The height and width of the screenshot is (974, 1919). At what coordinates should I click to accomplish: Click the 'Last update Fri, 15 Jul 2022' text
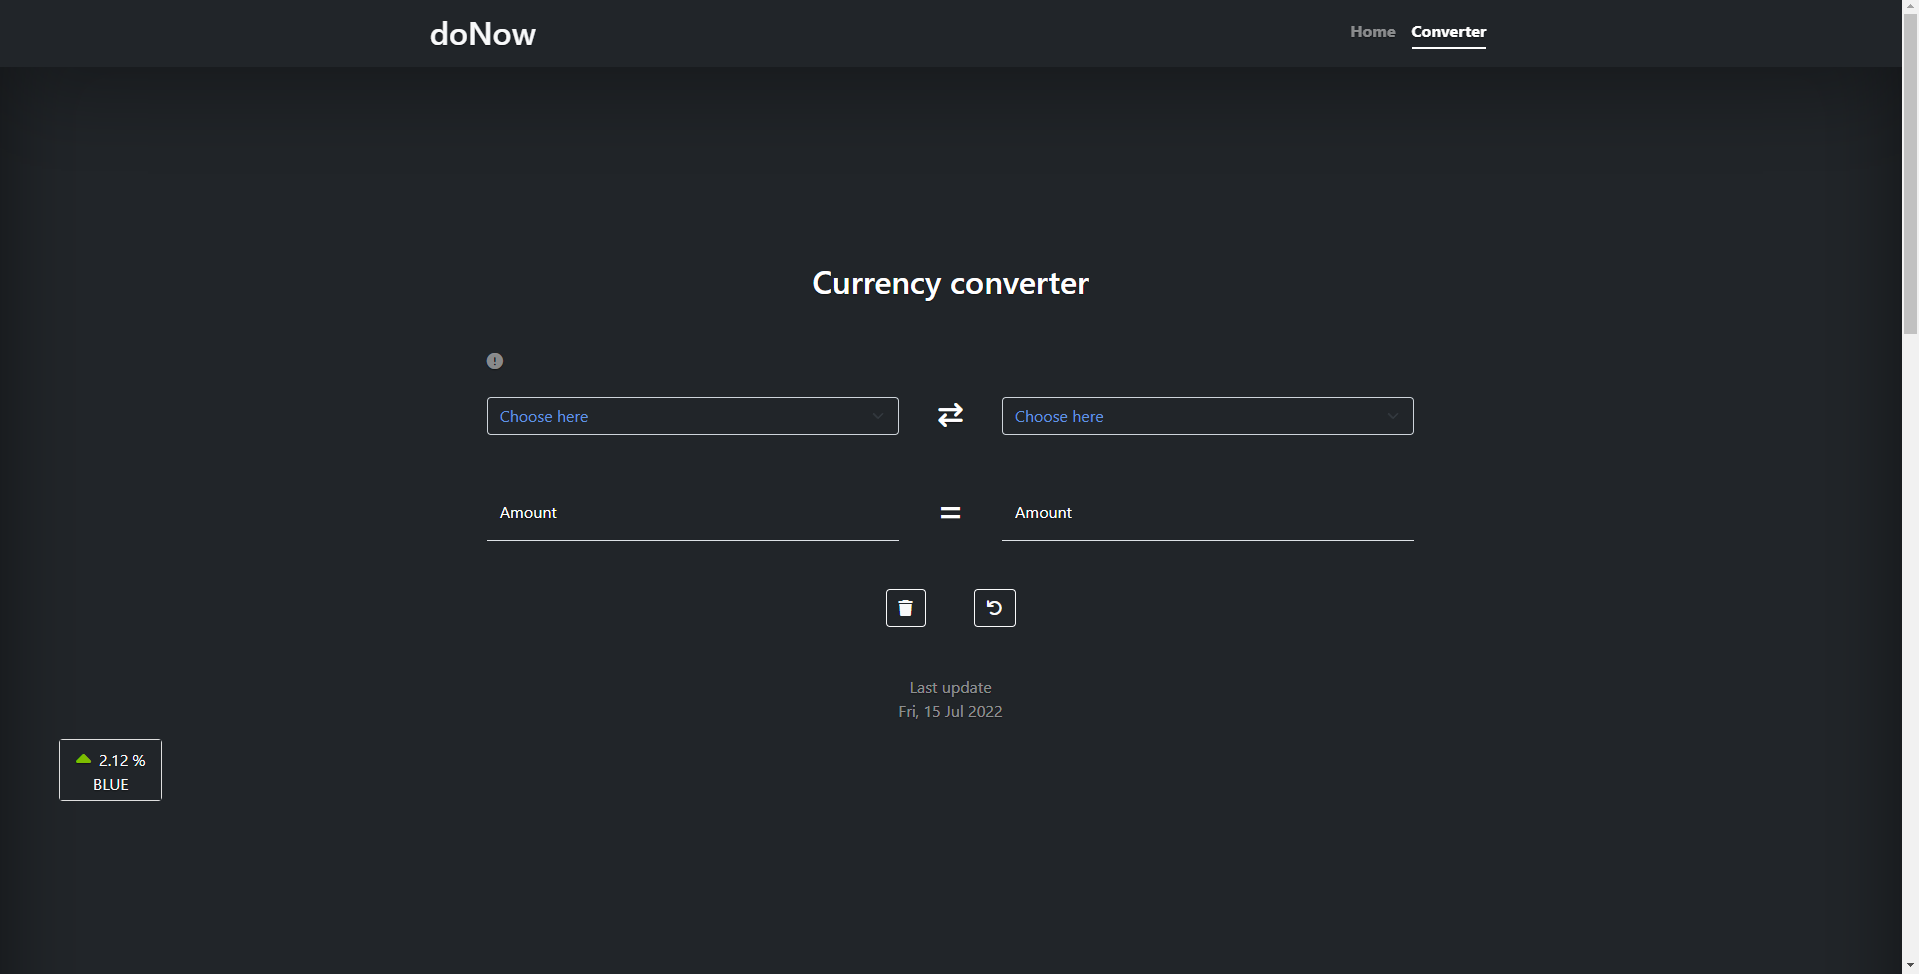(x=949, y=699)
